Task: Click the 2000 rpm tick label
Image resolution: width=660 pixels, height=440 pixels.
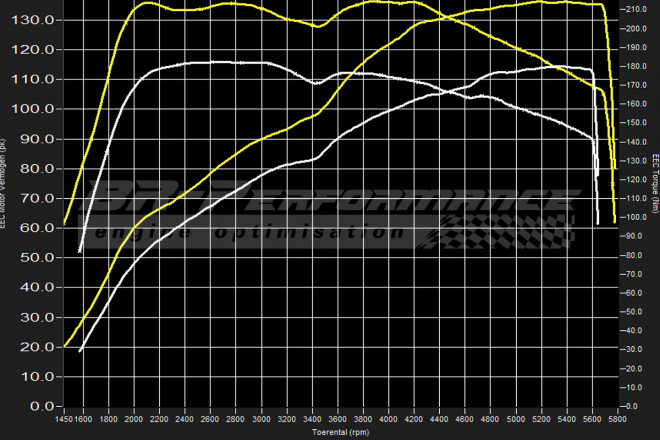Action: point(134,418)
